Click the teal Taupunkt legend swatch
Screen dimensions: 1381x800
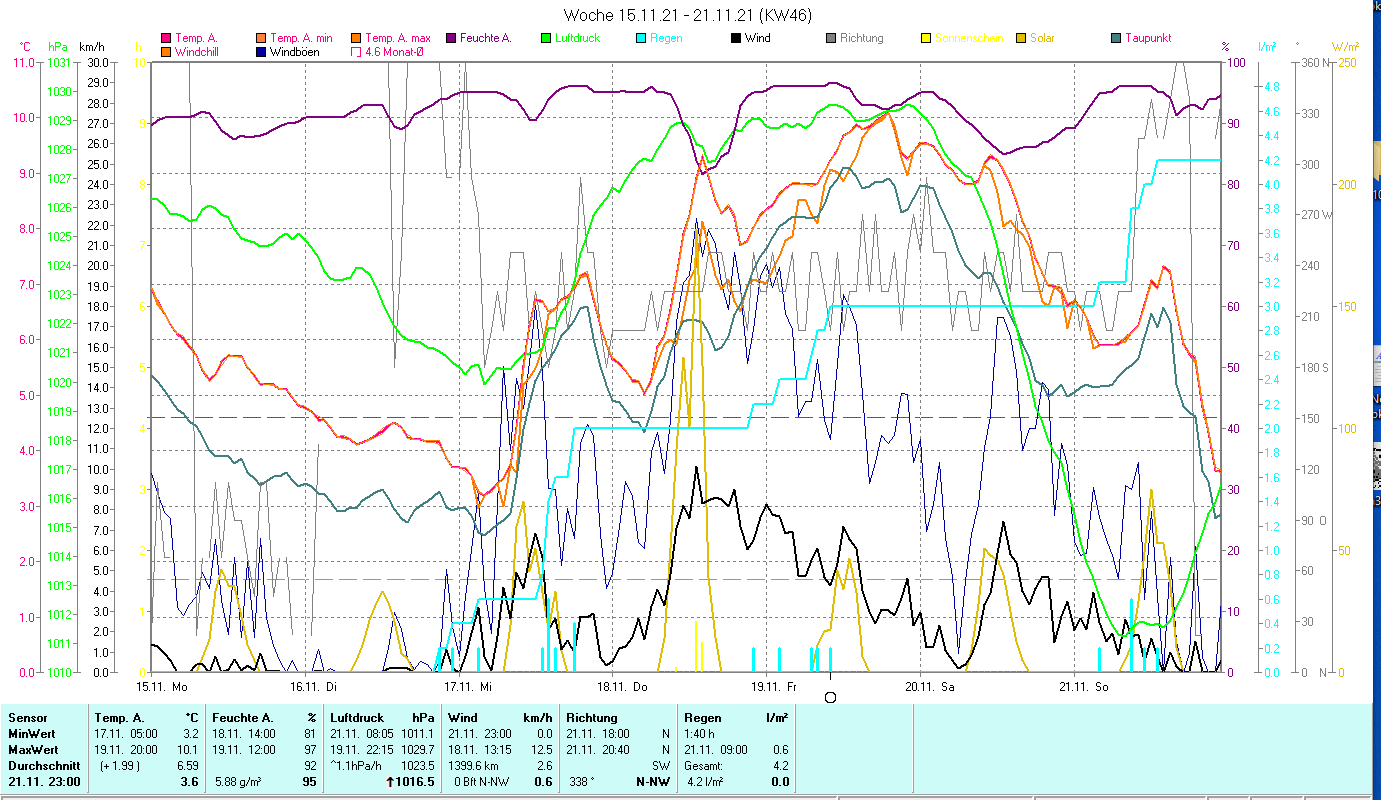(x=1116, y=39)
